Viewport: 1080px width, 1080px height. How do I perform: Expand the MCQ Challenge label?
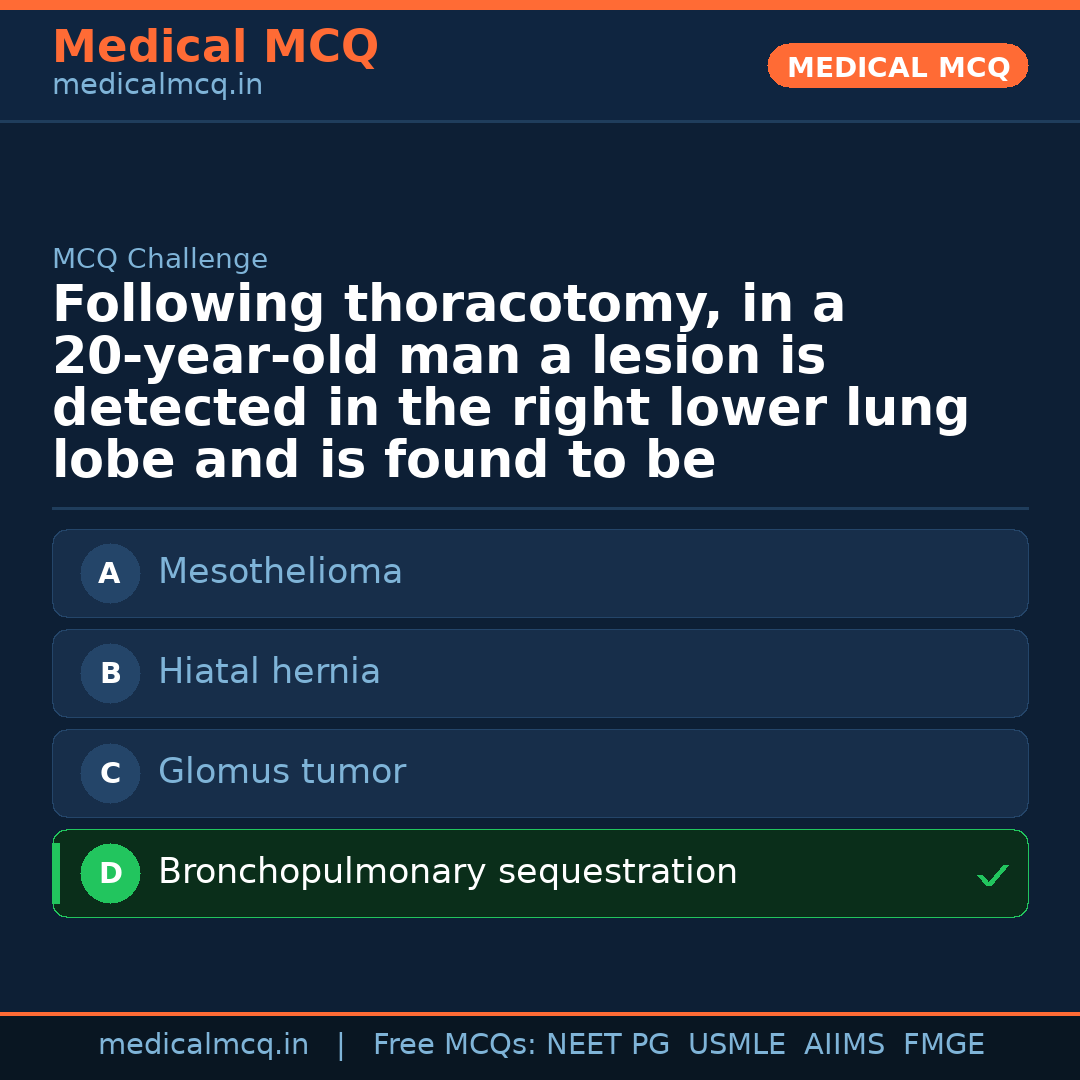tap(160, 258)
